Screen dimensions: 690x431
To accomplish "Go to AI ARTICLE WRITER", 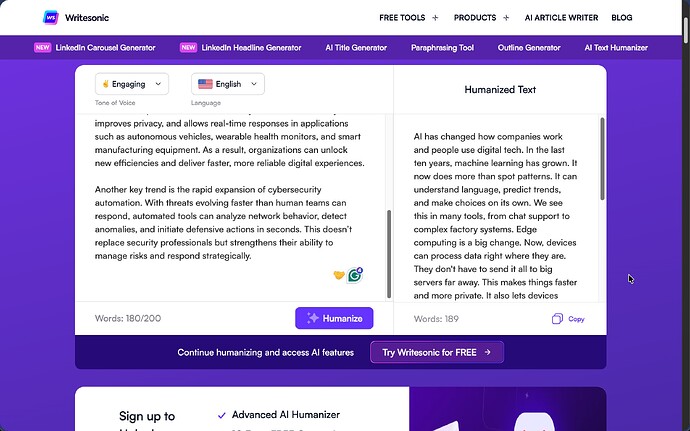I will (x=561, y=18).
